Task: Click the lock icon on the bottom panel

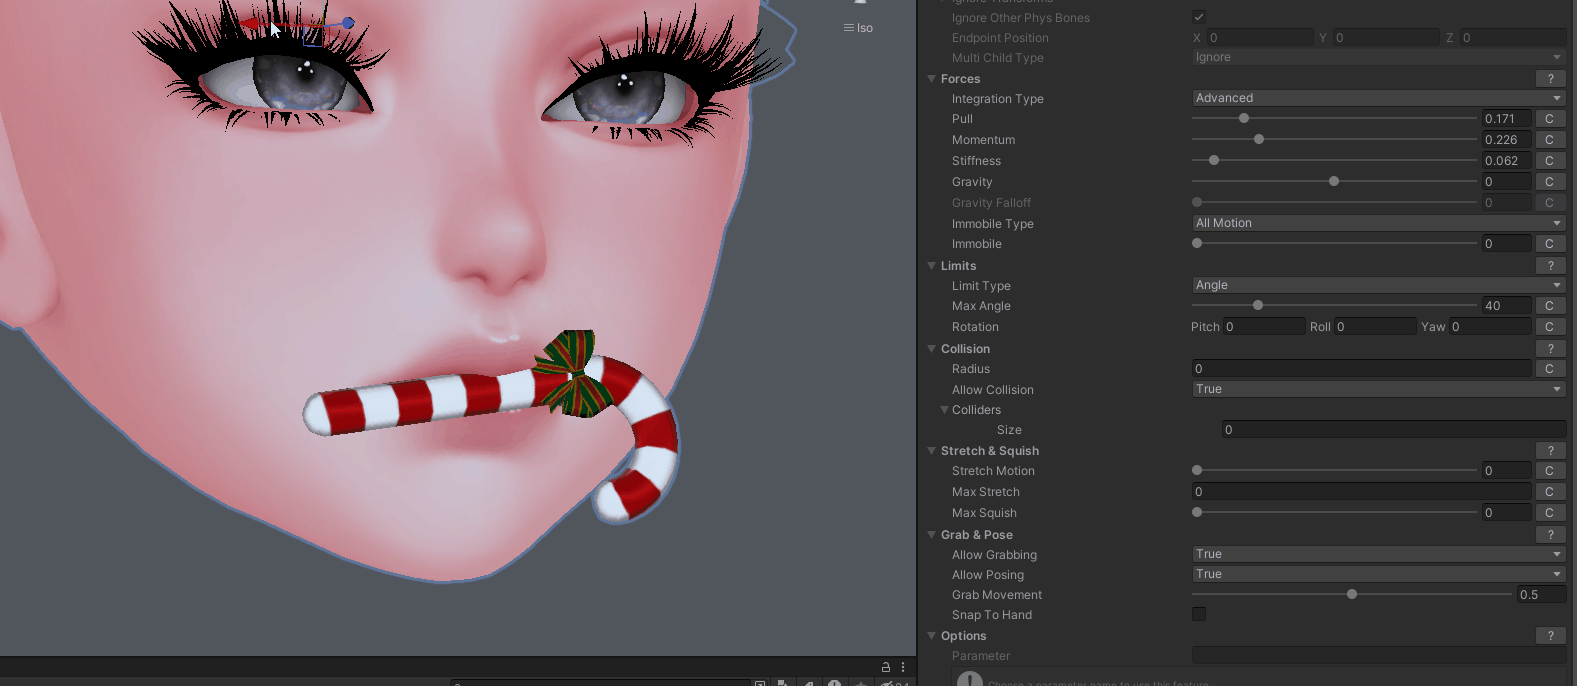Action: [x=886, y=667]
